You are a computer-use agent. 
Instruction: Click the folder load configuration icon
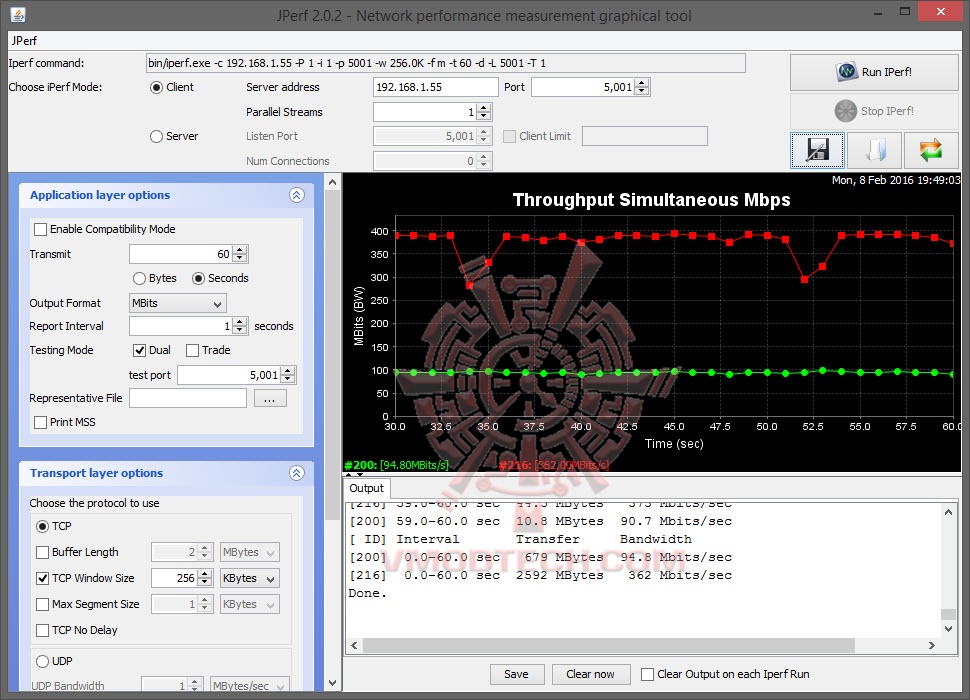(874, 150)
